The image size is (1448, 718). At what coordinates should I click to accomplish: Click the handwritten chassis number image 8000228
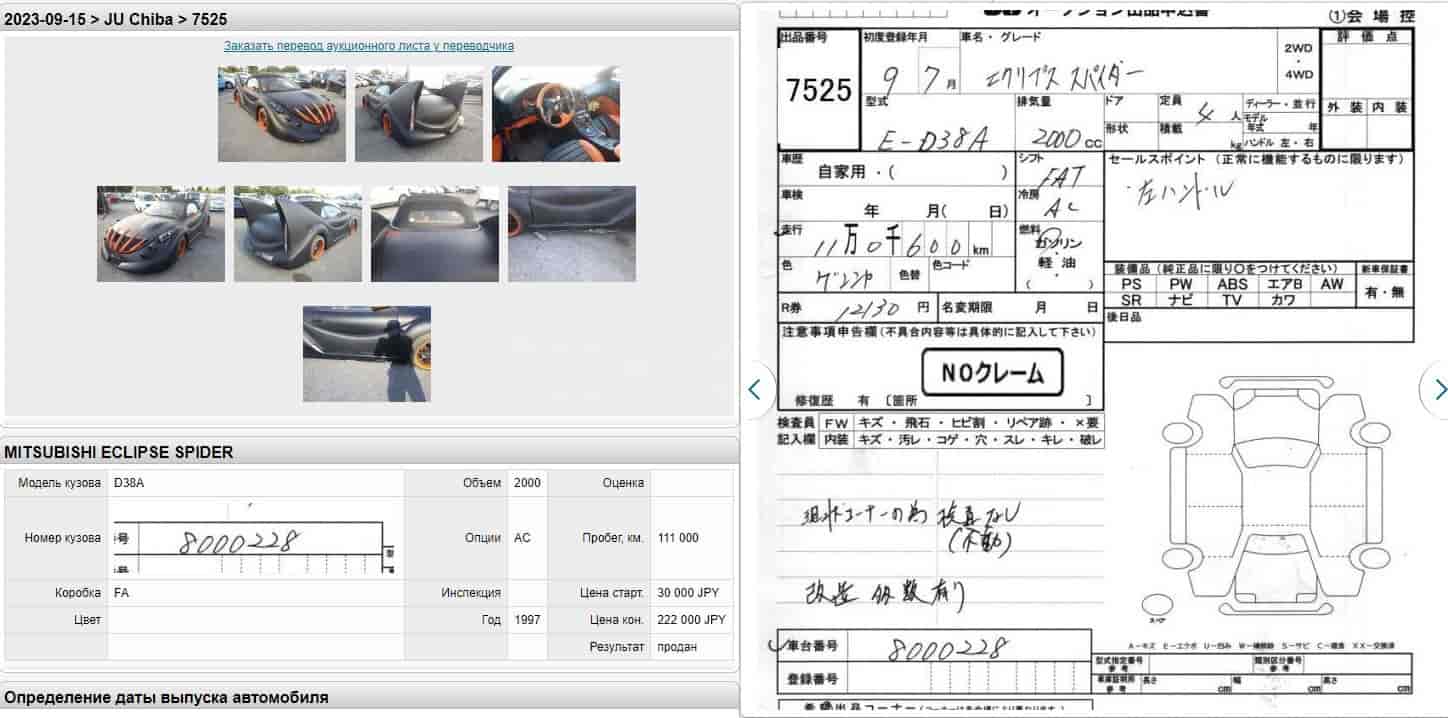pos(255,540)
